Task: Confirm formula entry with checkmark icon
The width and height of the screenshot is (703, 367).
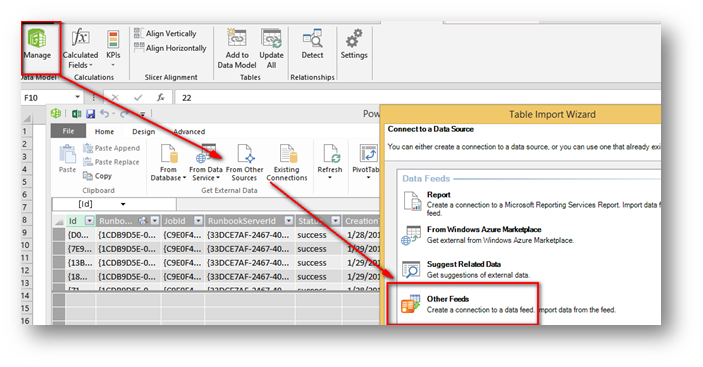Action: (x=138, y=97)
